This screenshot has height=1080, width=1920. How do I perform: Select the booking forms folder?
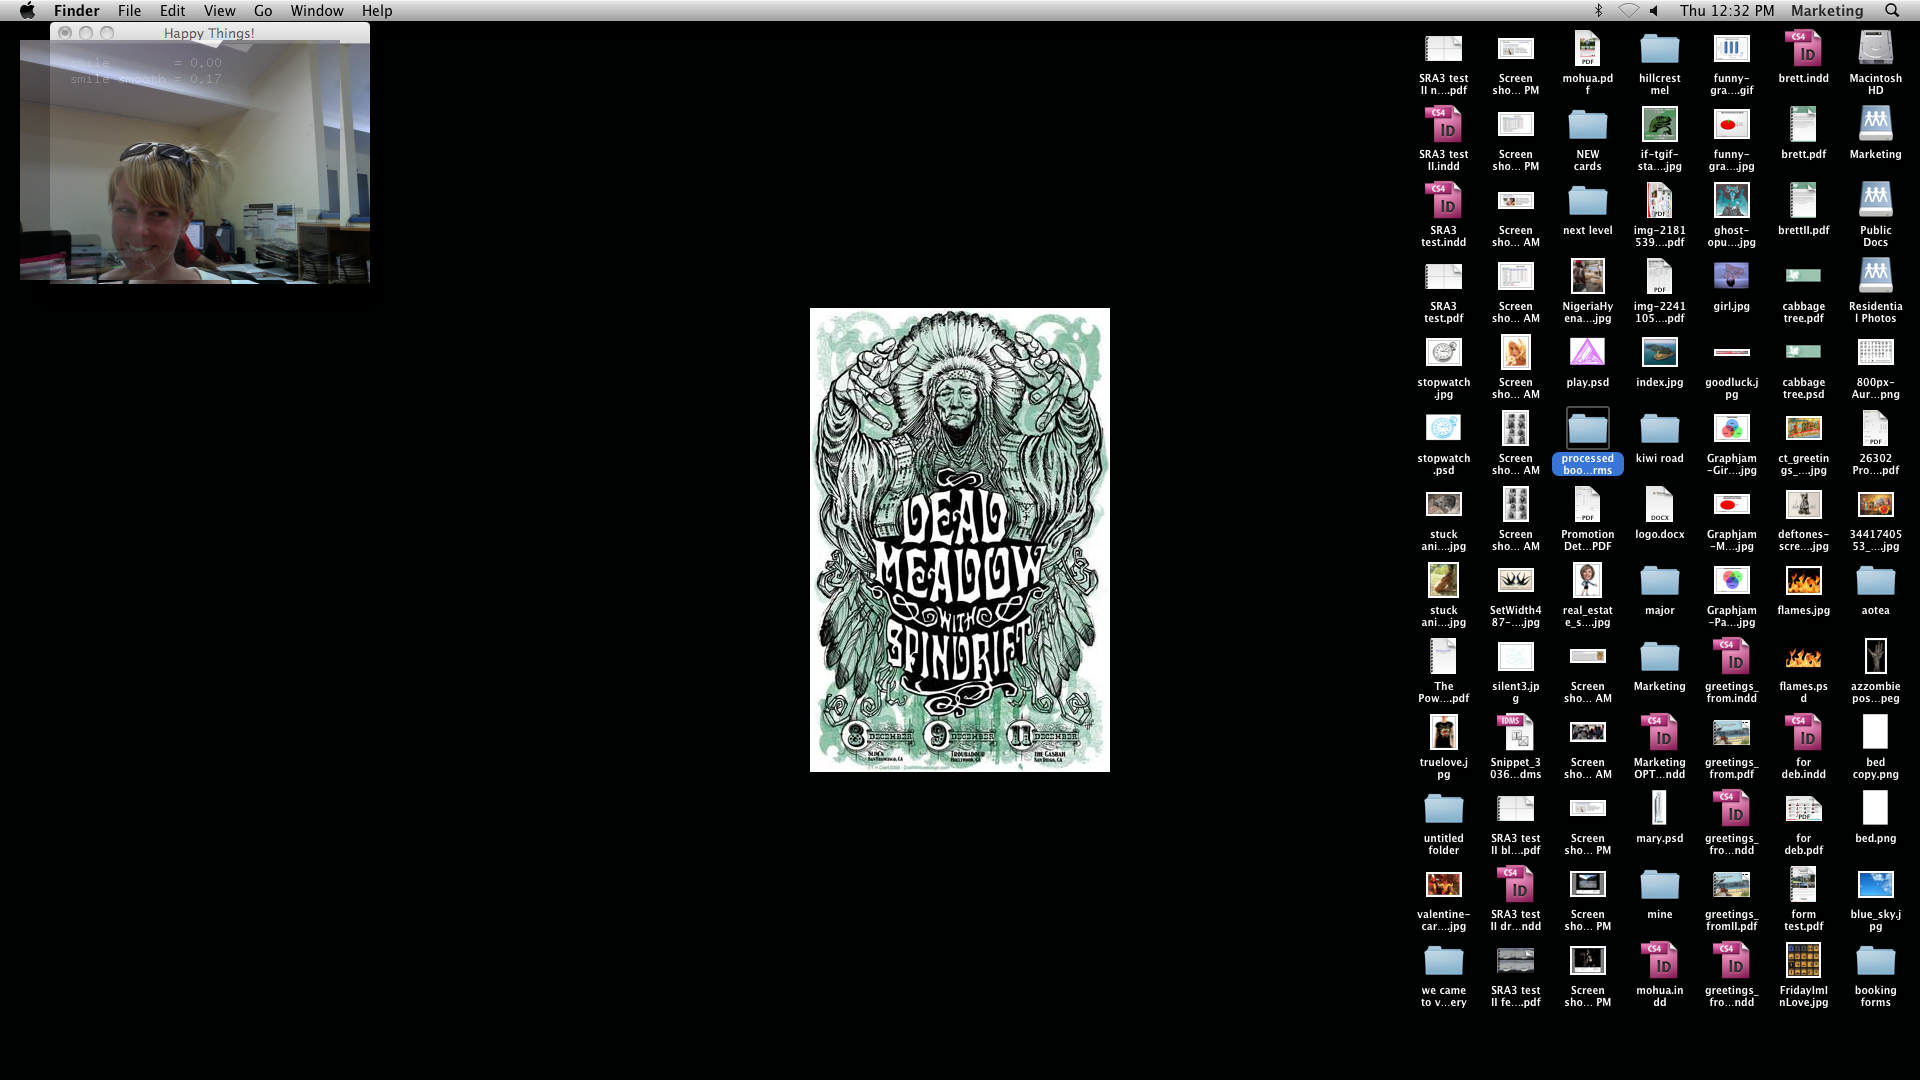1875,961
